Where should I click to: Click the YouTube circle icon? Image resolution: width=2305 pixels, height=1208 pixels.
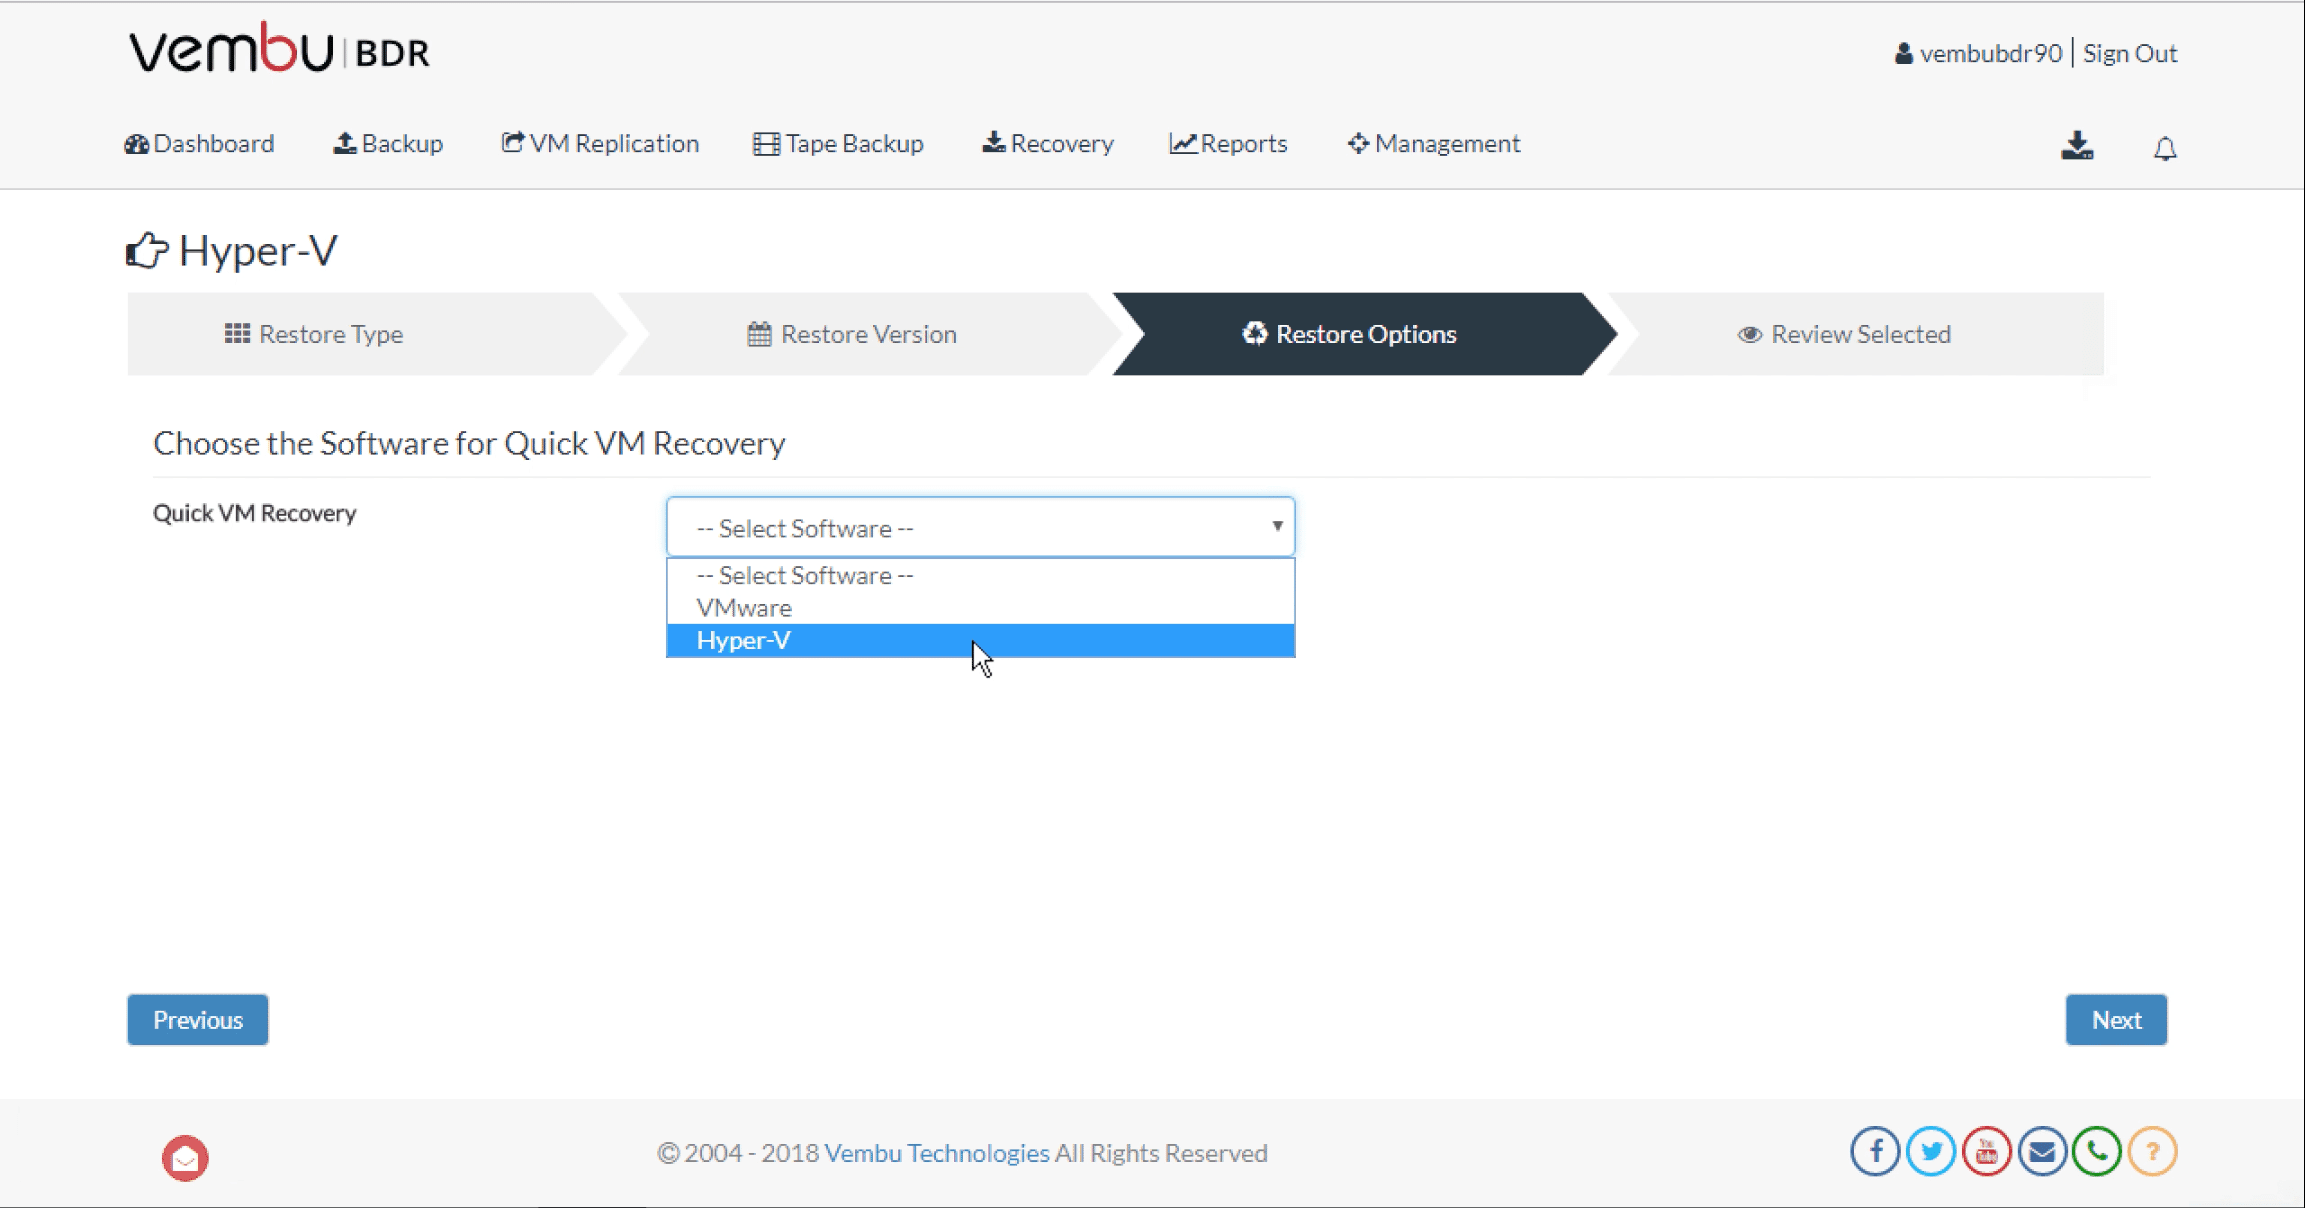(x=1986, y=1152)
